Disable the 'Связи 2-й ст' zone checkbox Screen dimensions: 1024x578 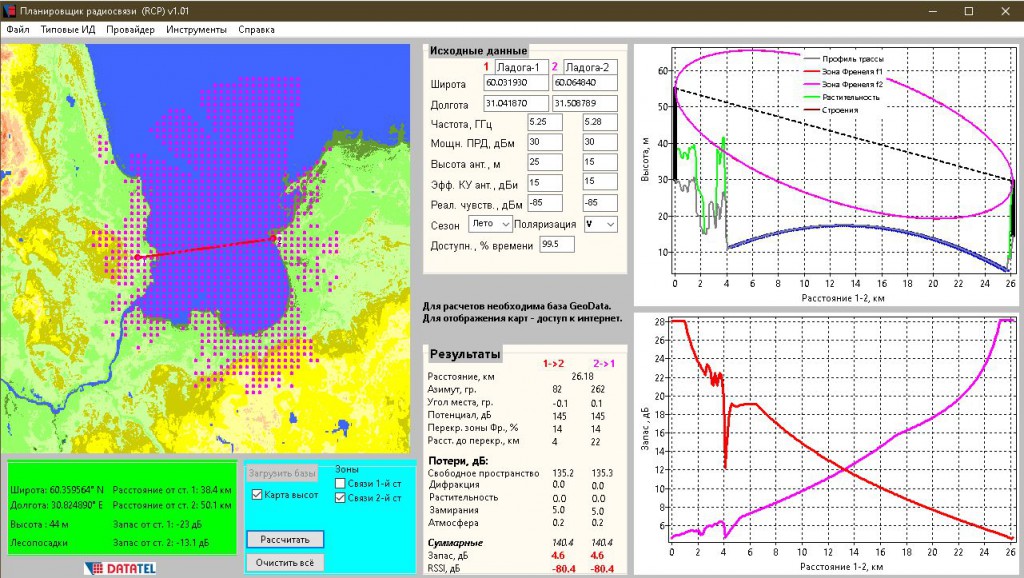click(341, 499)
